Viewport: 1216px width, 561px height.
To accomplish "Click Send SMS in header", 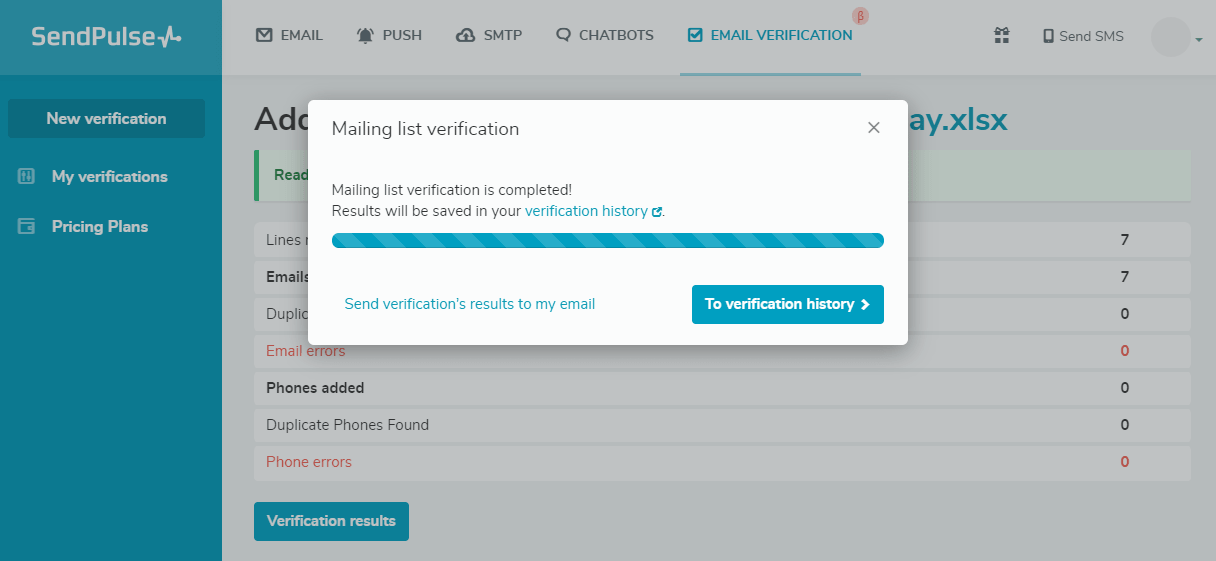I will tap(1083, 36).
